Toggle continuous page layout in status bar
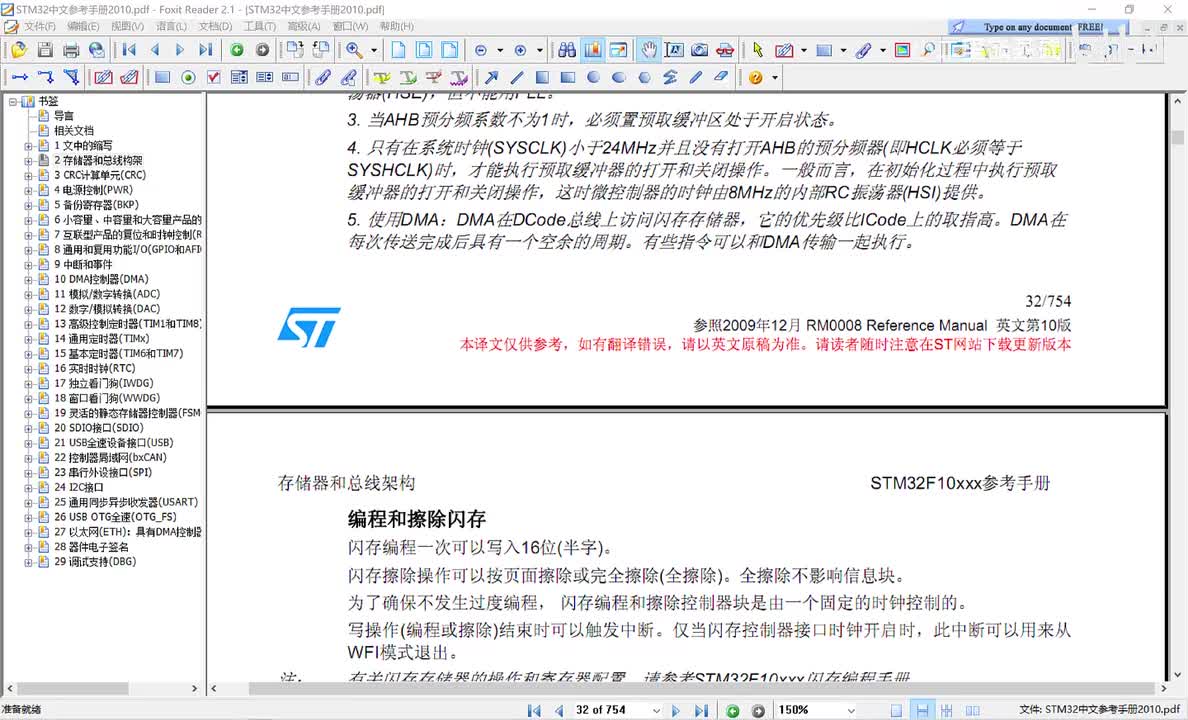 [x=922, y=710]
